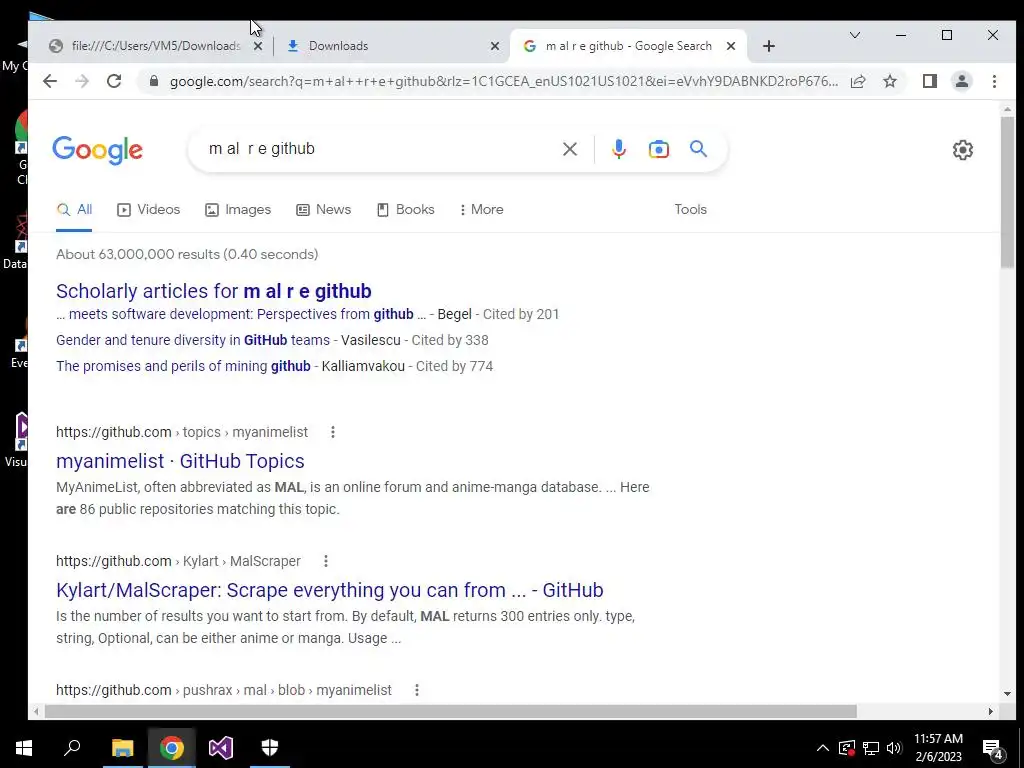1024x768 pixels.
Task: Switch to Images results
Action: click(238, 210)
